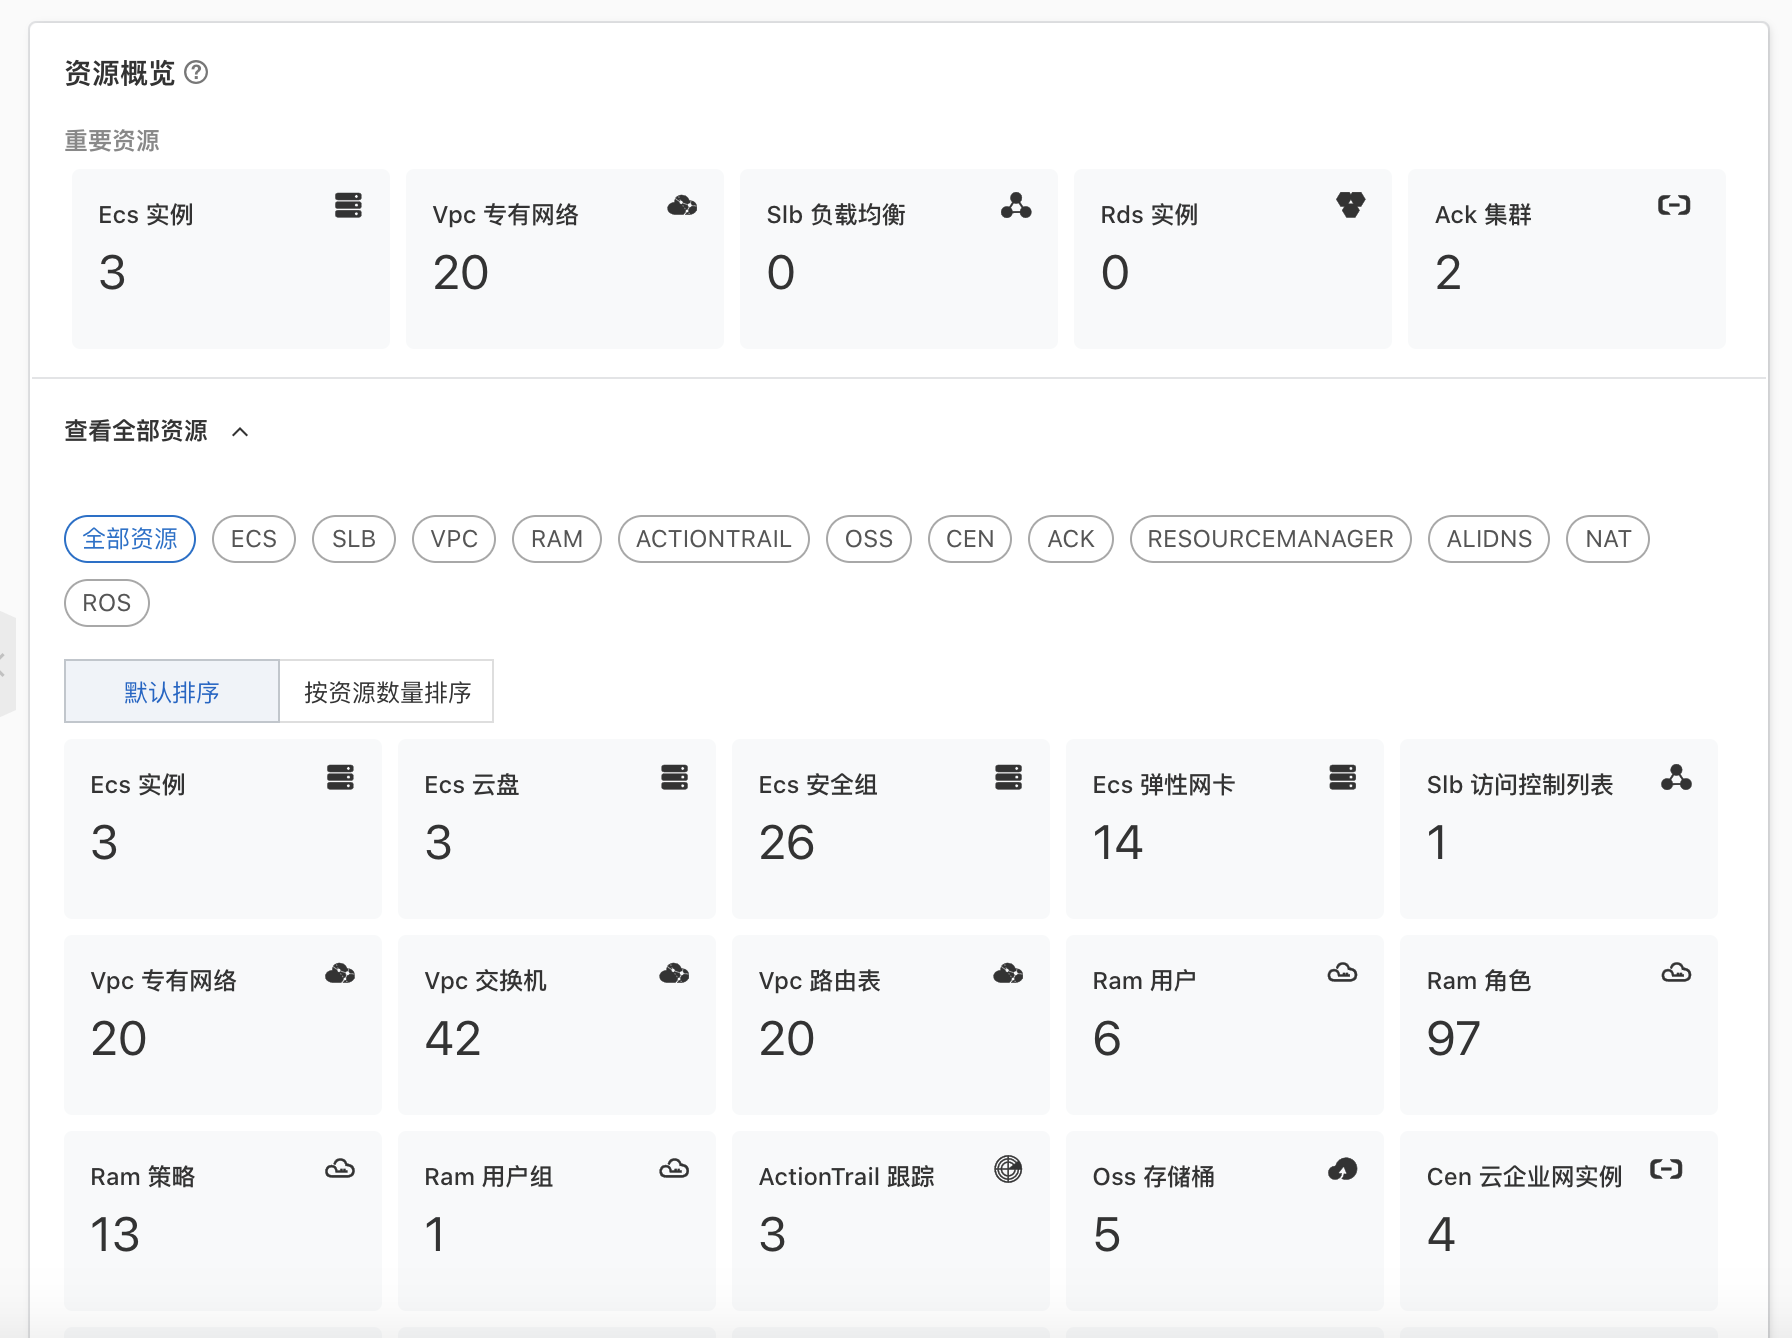
Task: Filter resources by NAT tag
Action: click(1608, 539)
